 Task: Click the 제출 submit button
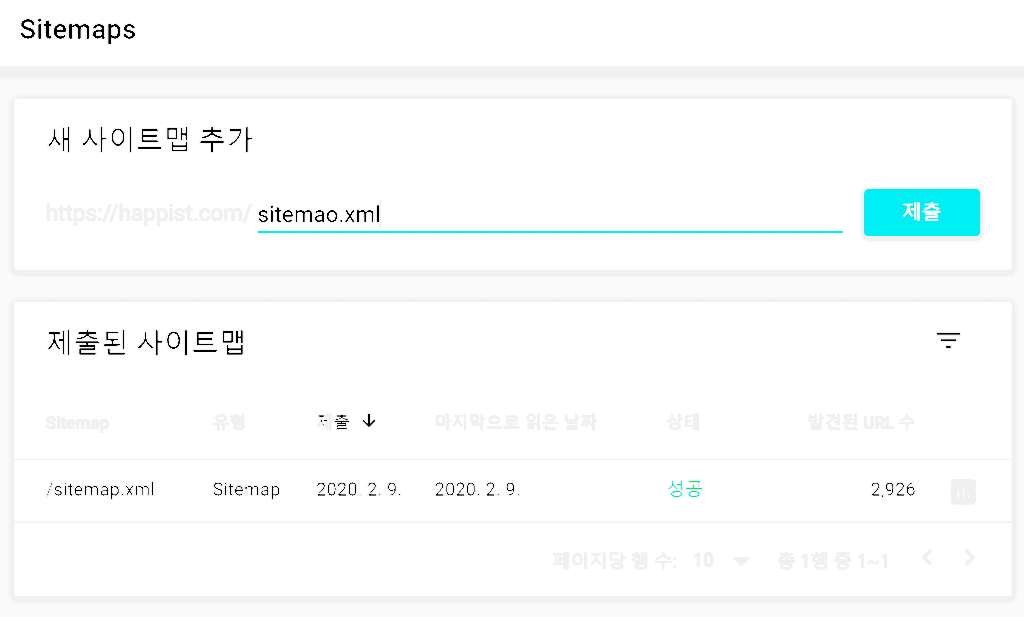[921, 212]
